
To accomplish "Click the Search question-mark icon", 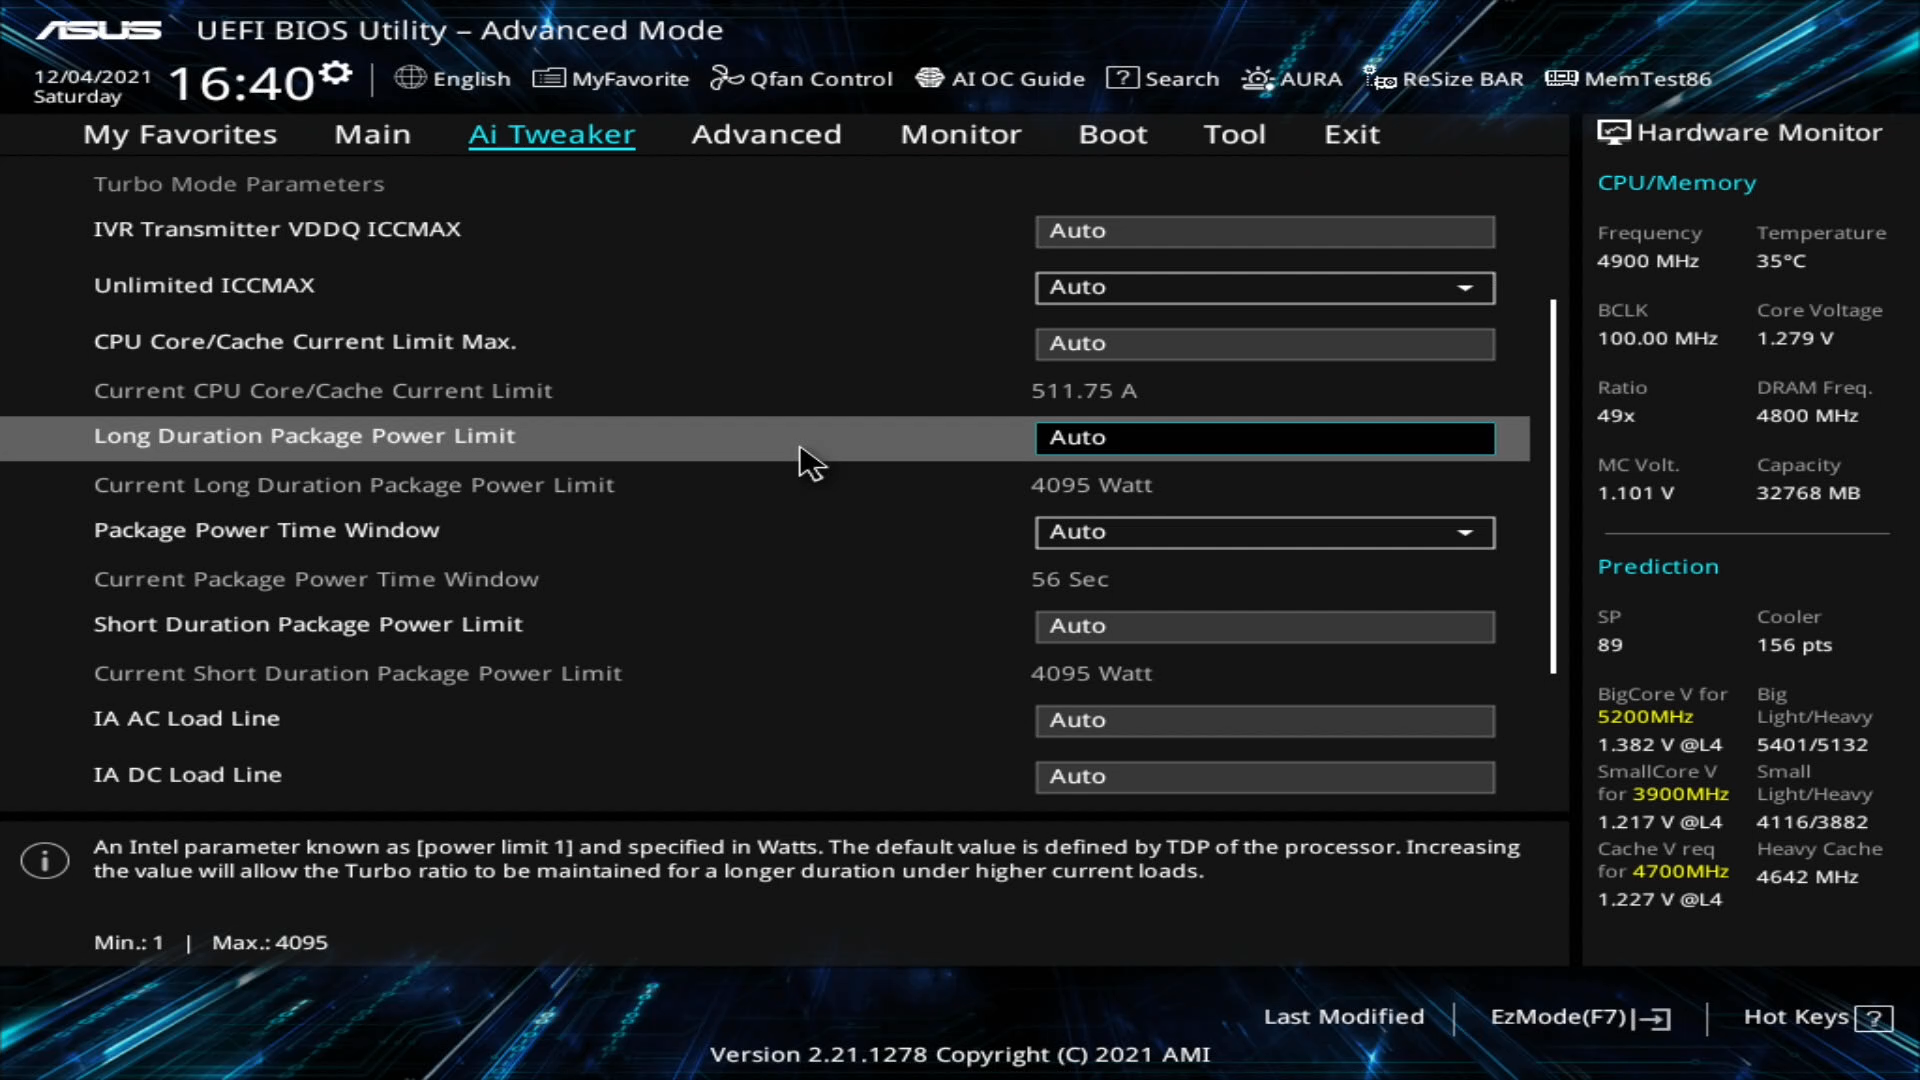I will click(x=1122, y=78).
